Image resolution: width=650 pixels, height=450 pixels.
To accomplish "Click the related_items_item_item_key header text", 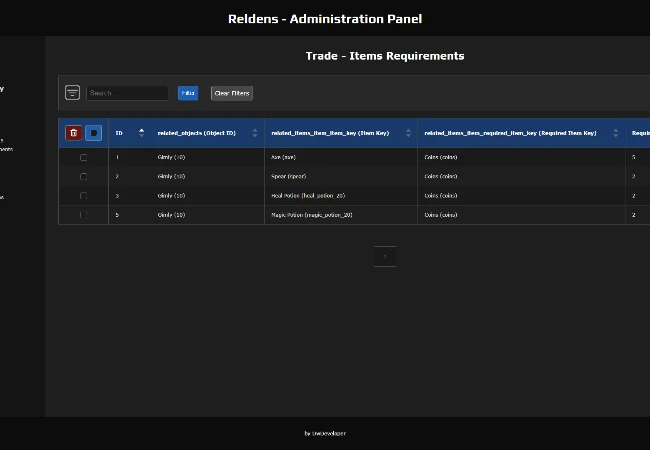I will (330, 133).
